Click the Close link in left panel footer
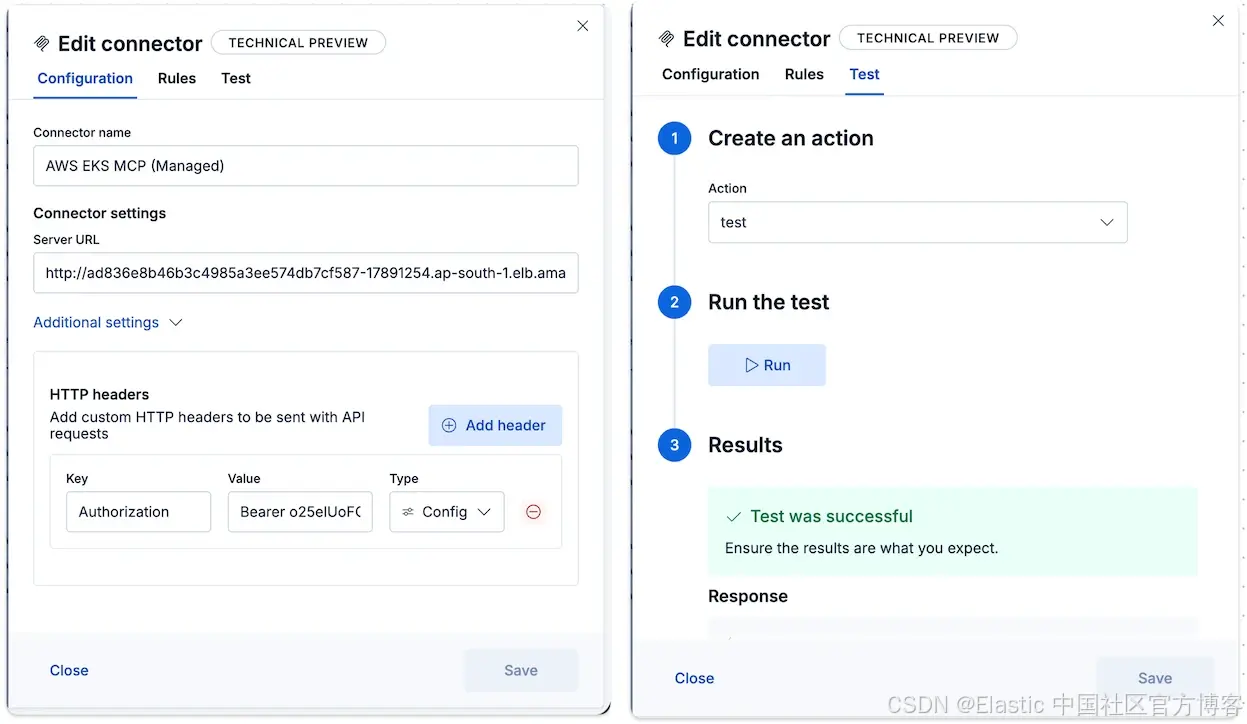The image size is (1247, 724). click(69, 670)
